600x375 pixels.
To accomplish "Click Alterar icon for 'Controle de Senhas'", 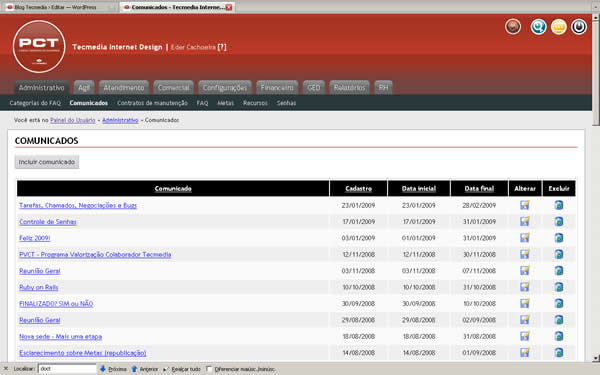I will 525,222.
